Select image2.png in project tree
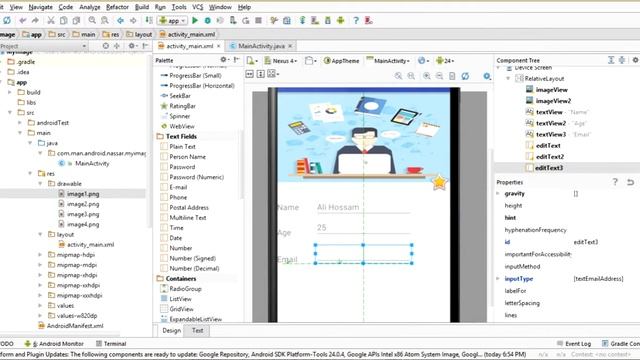 tap(83, 204)
